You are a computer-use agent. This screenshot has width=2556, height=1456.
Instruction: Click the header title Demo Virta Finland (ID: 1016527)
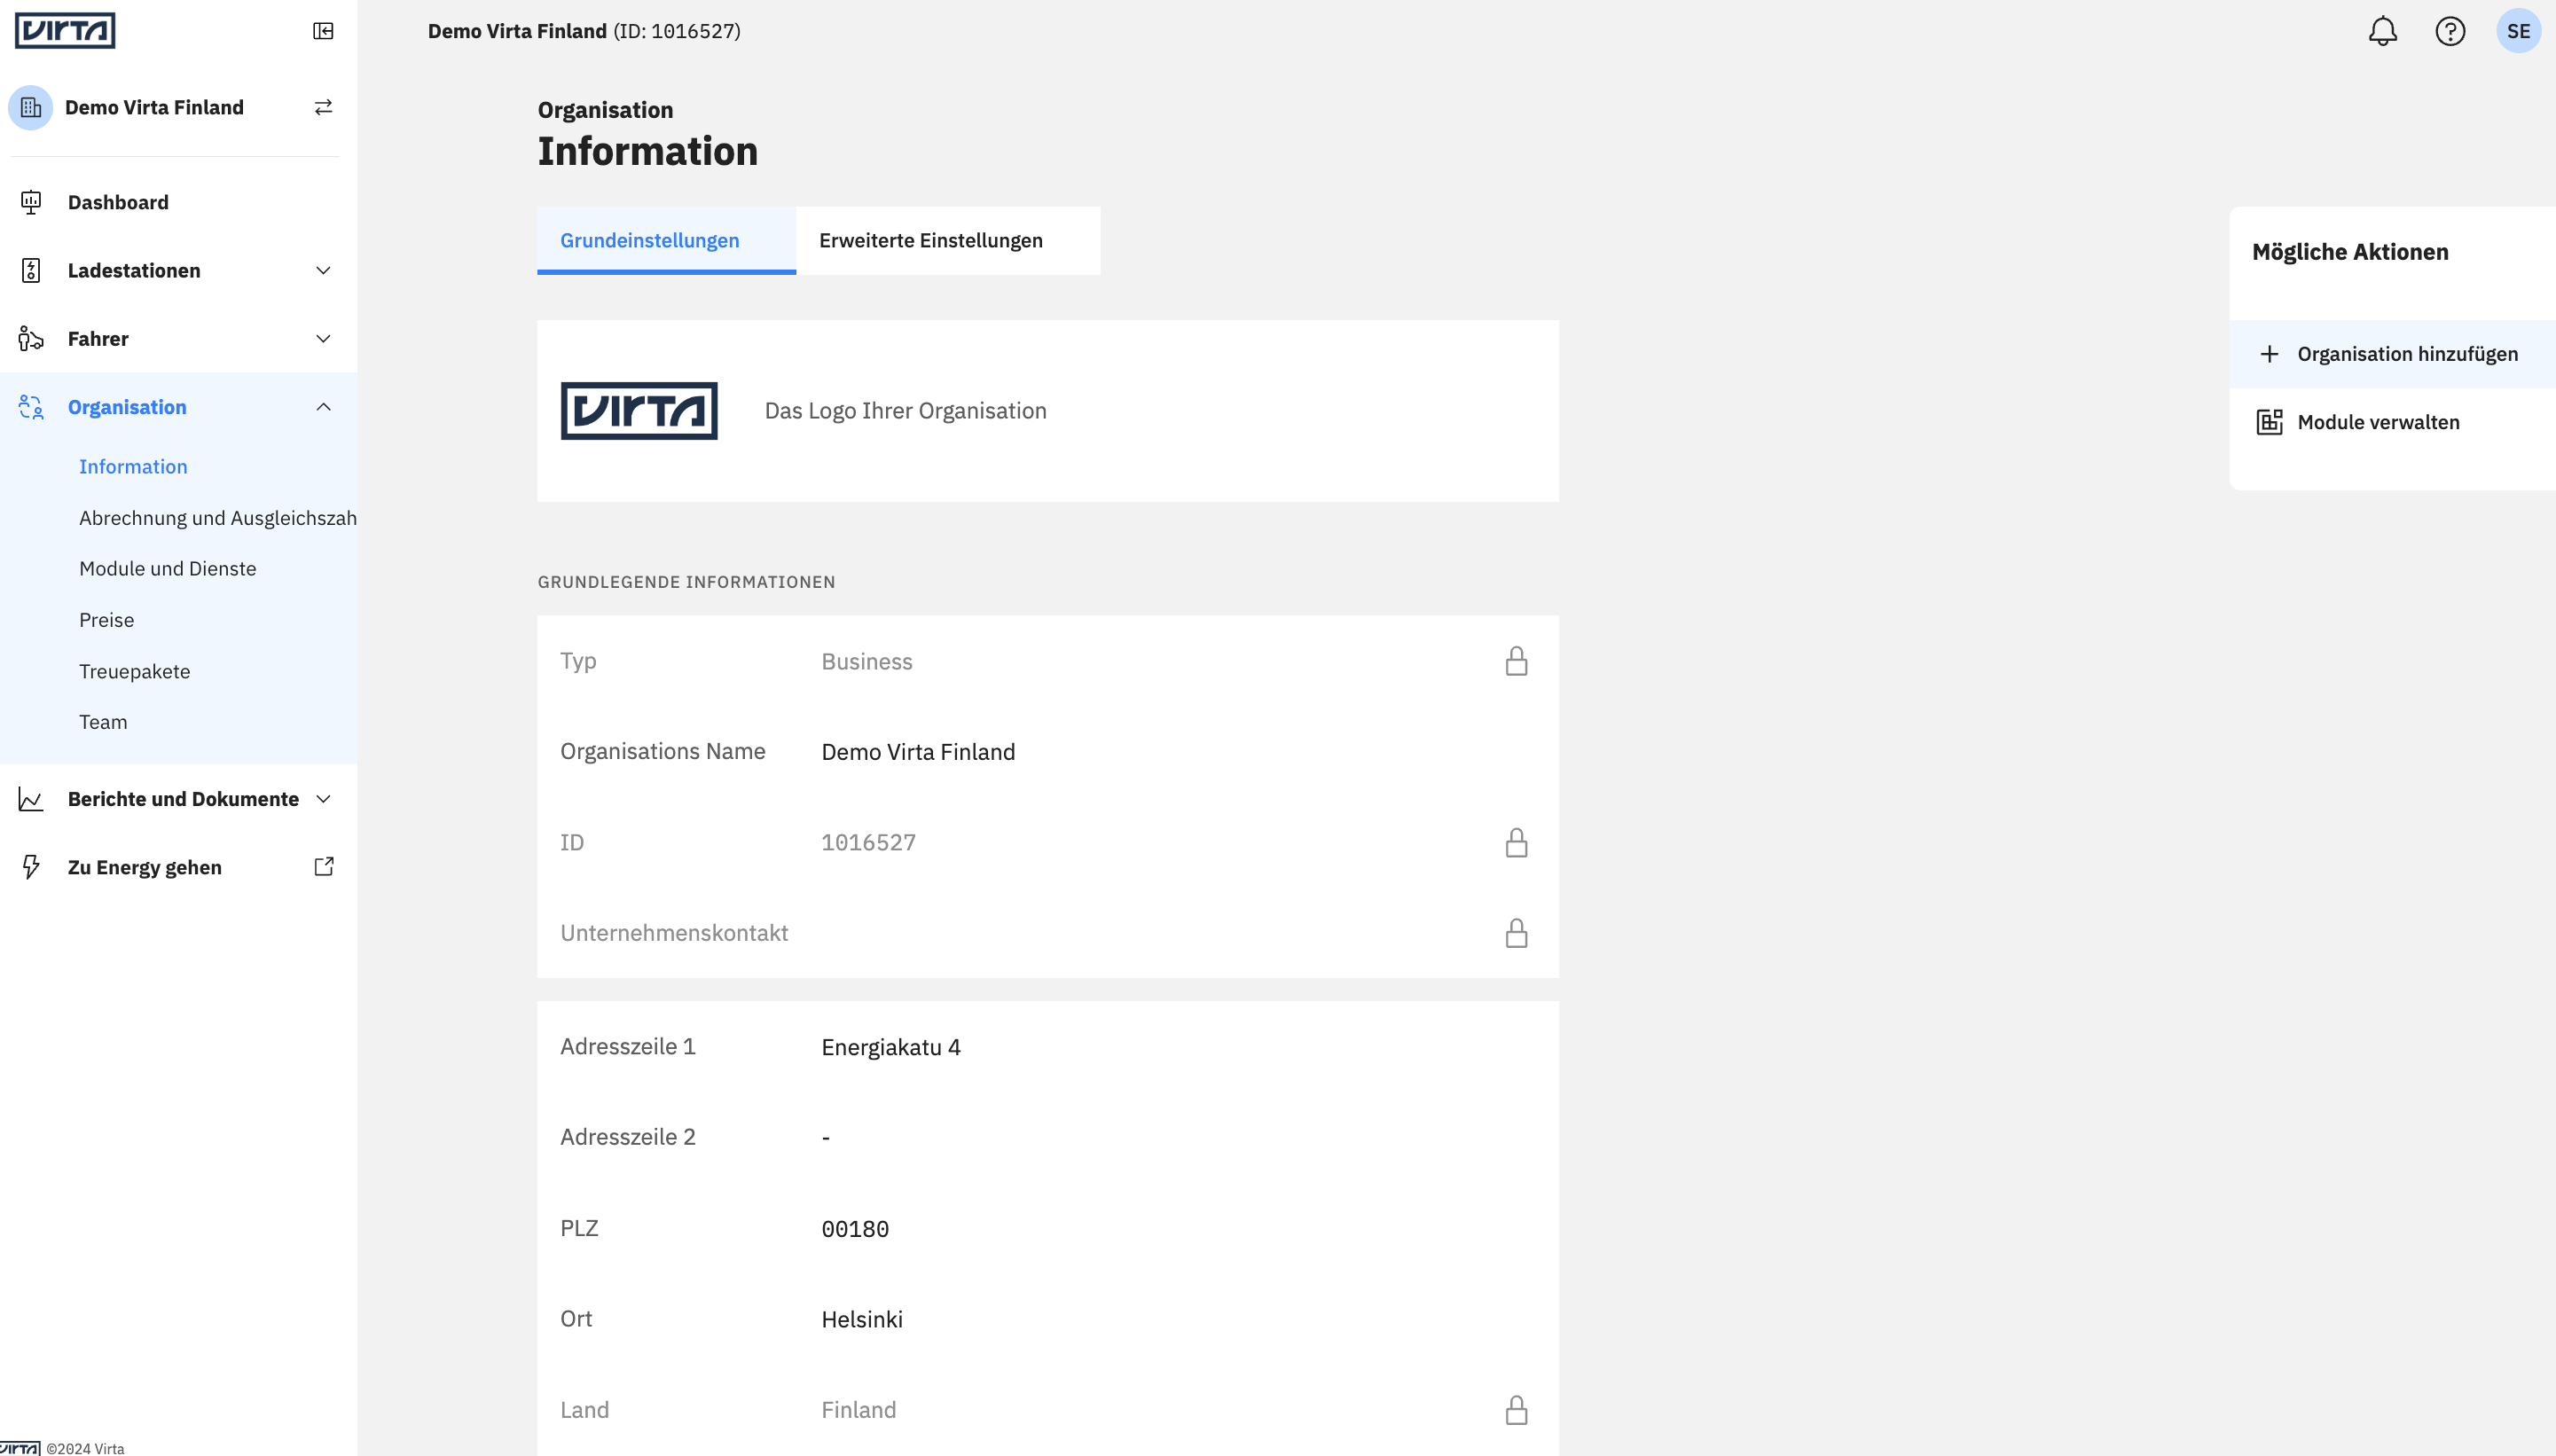(x=584, y=31)
